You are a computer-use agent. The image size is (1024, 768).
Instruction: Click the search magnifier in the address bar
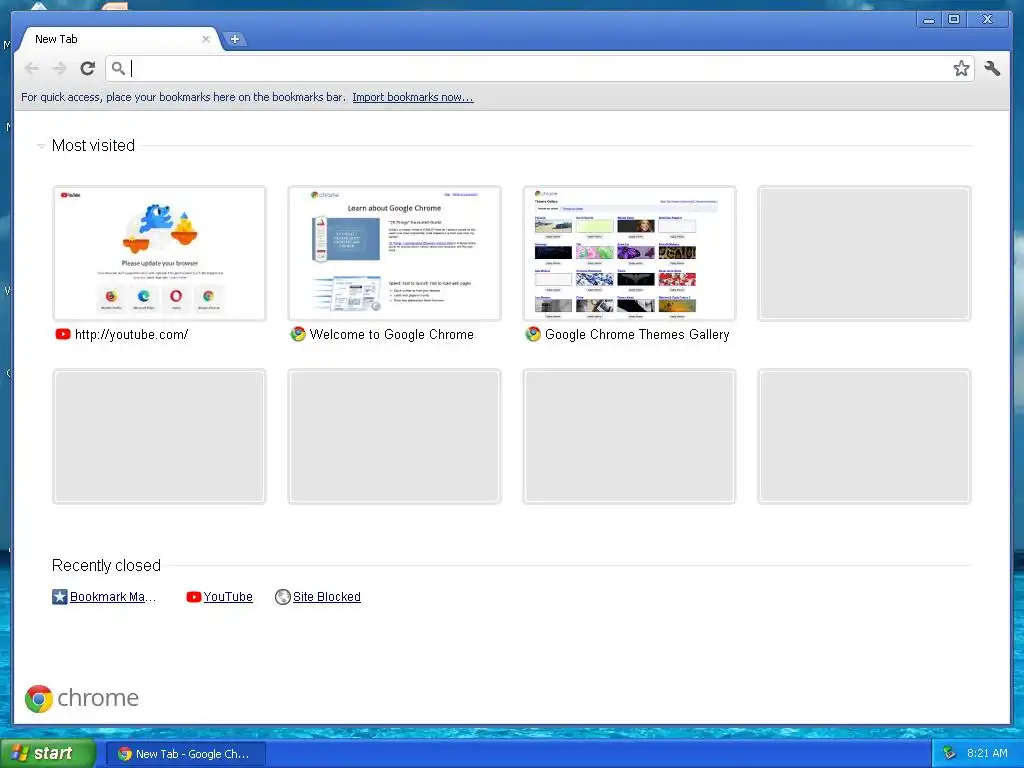point(118,68)
